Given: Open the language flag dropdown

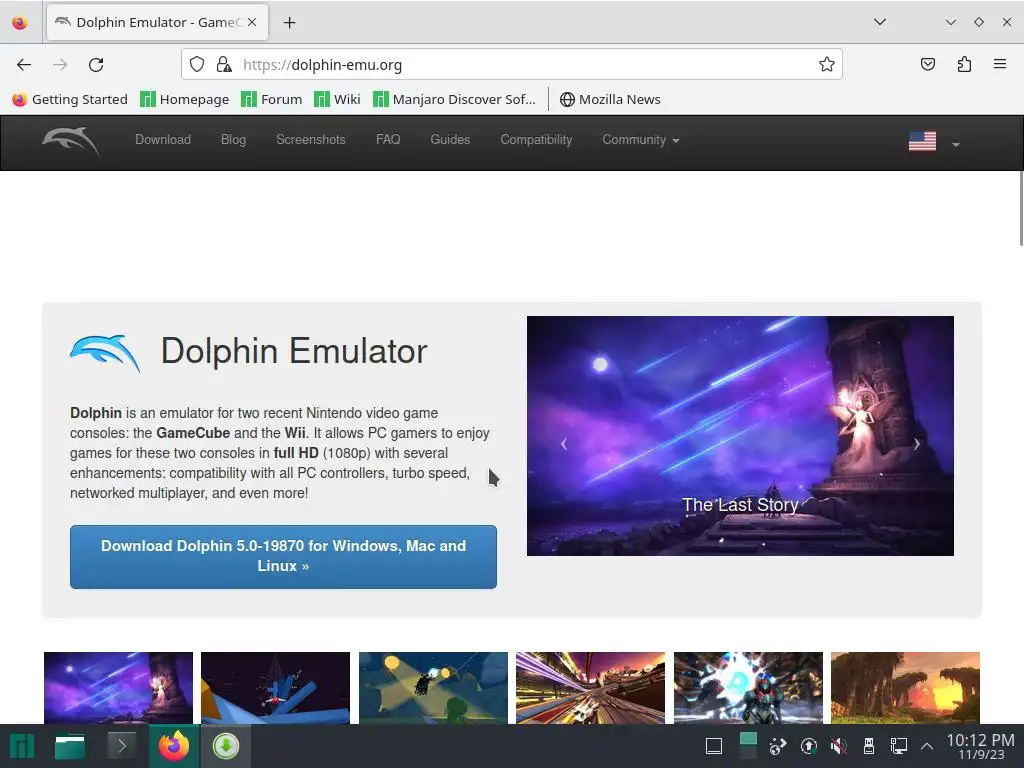Looking at the screenshot, I should pyautogui.click(x=934, y=141).
